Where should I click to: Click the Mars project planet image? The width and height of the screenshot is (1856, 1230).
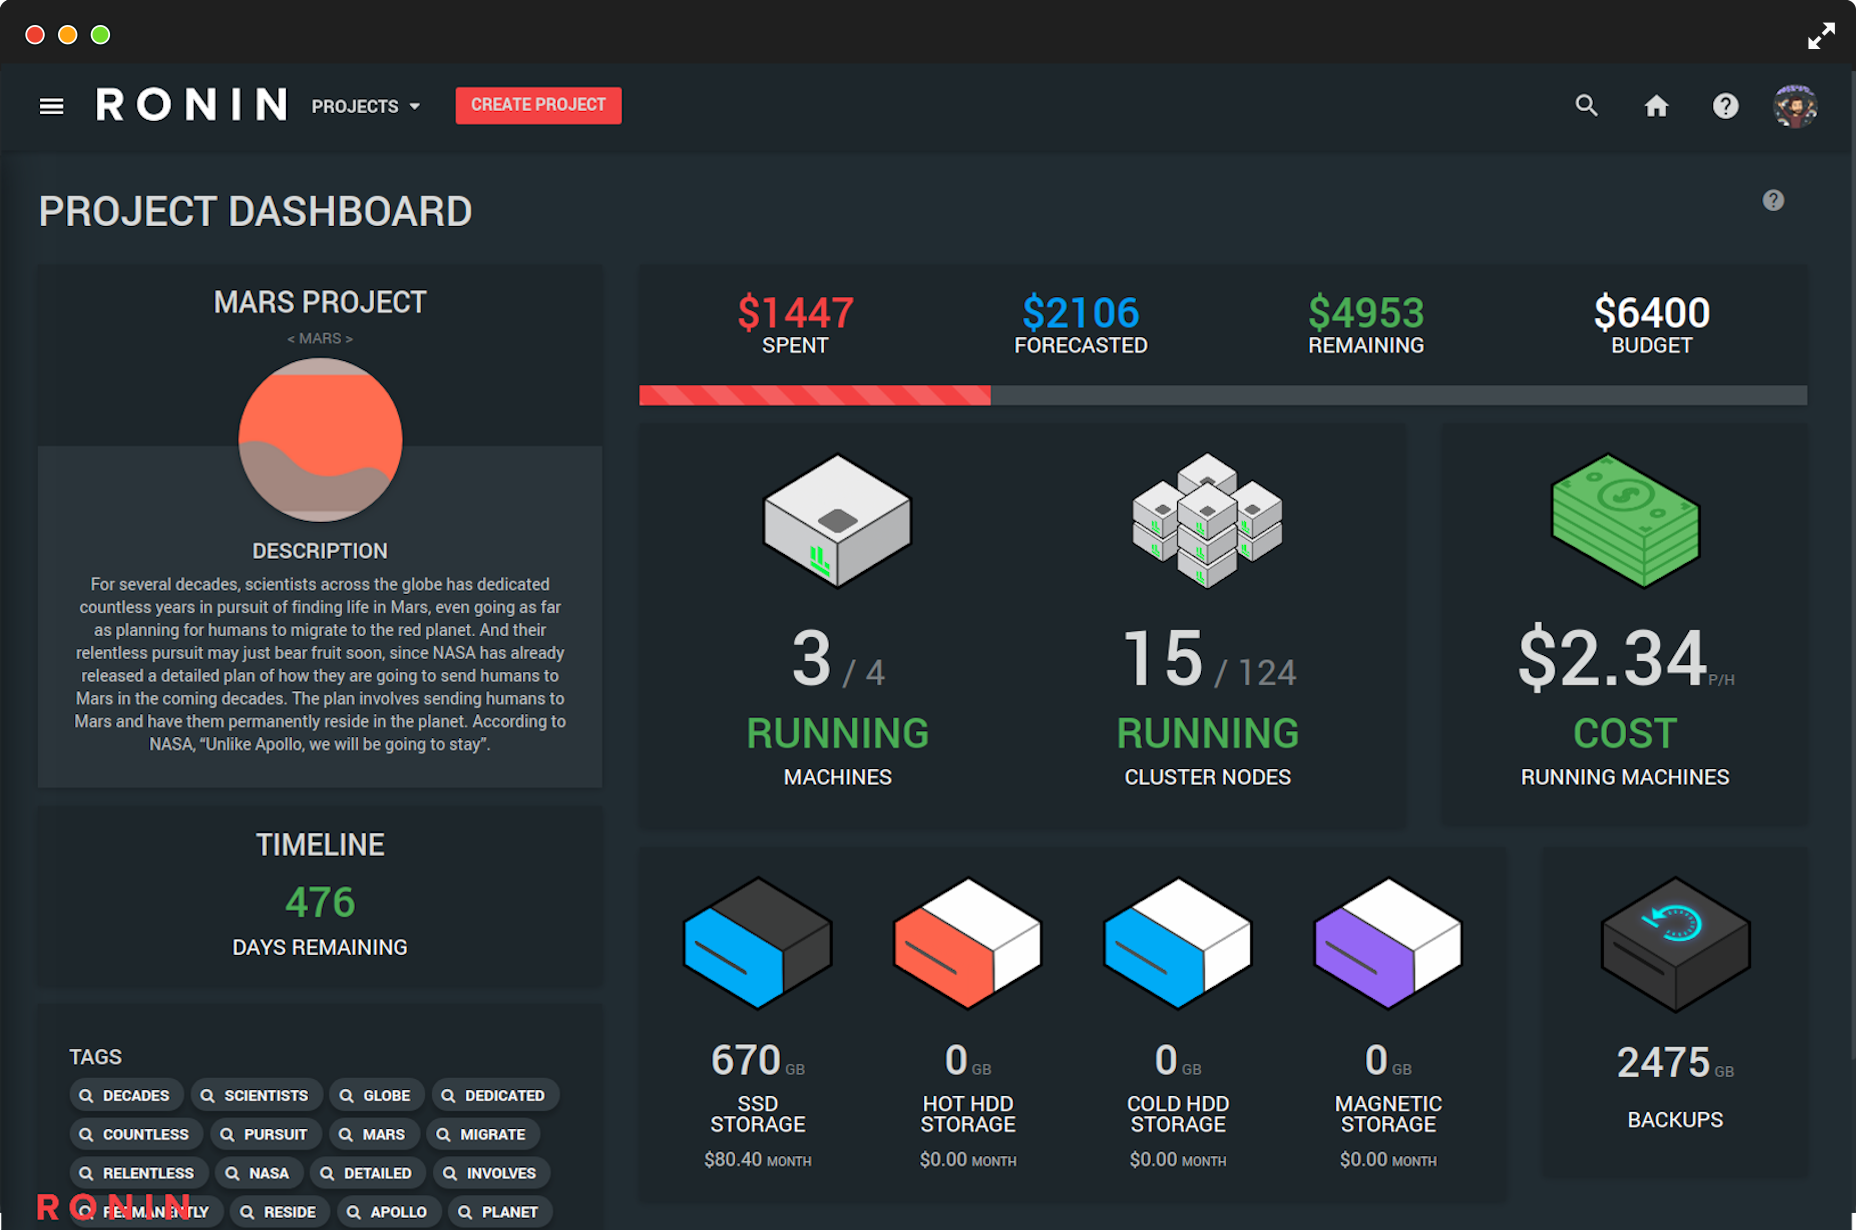point(320,440)
